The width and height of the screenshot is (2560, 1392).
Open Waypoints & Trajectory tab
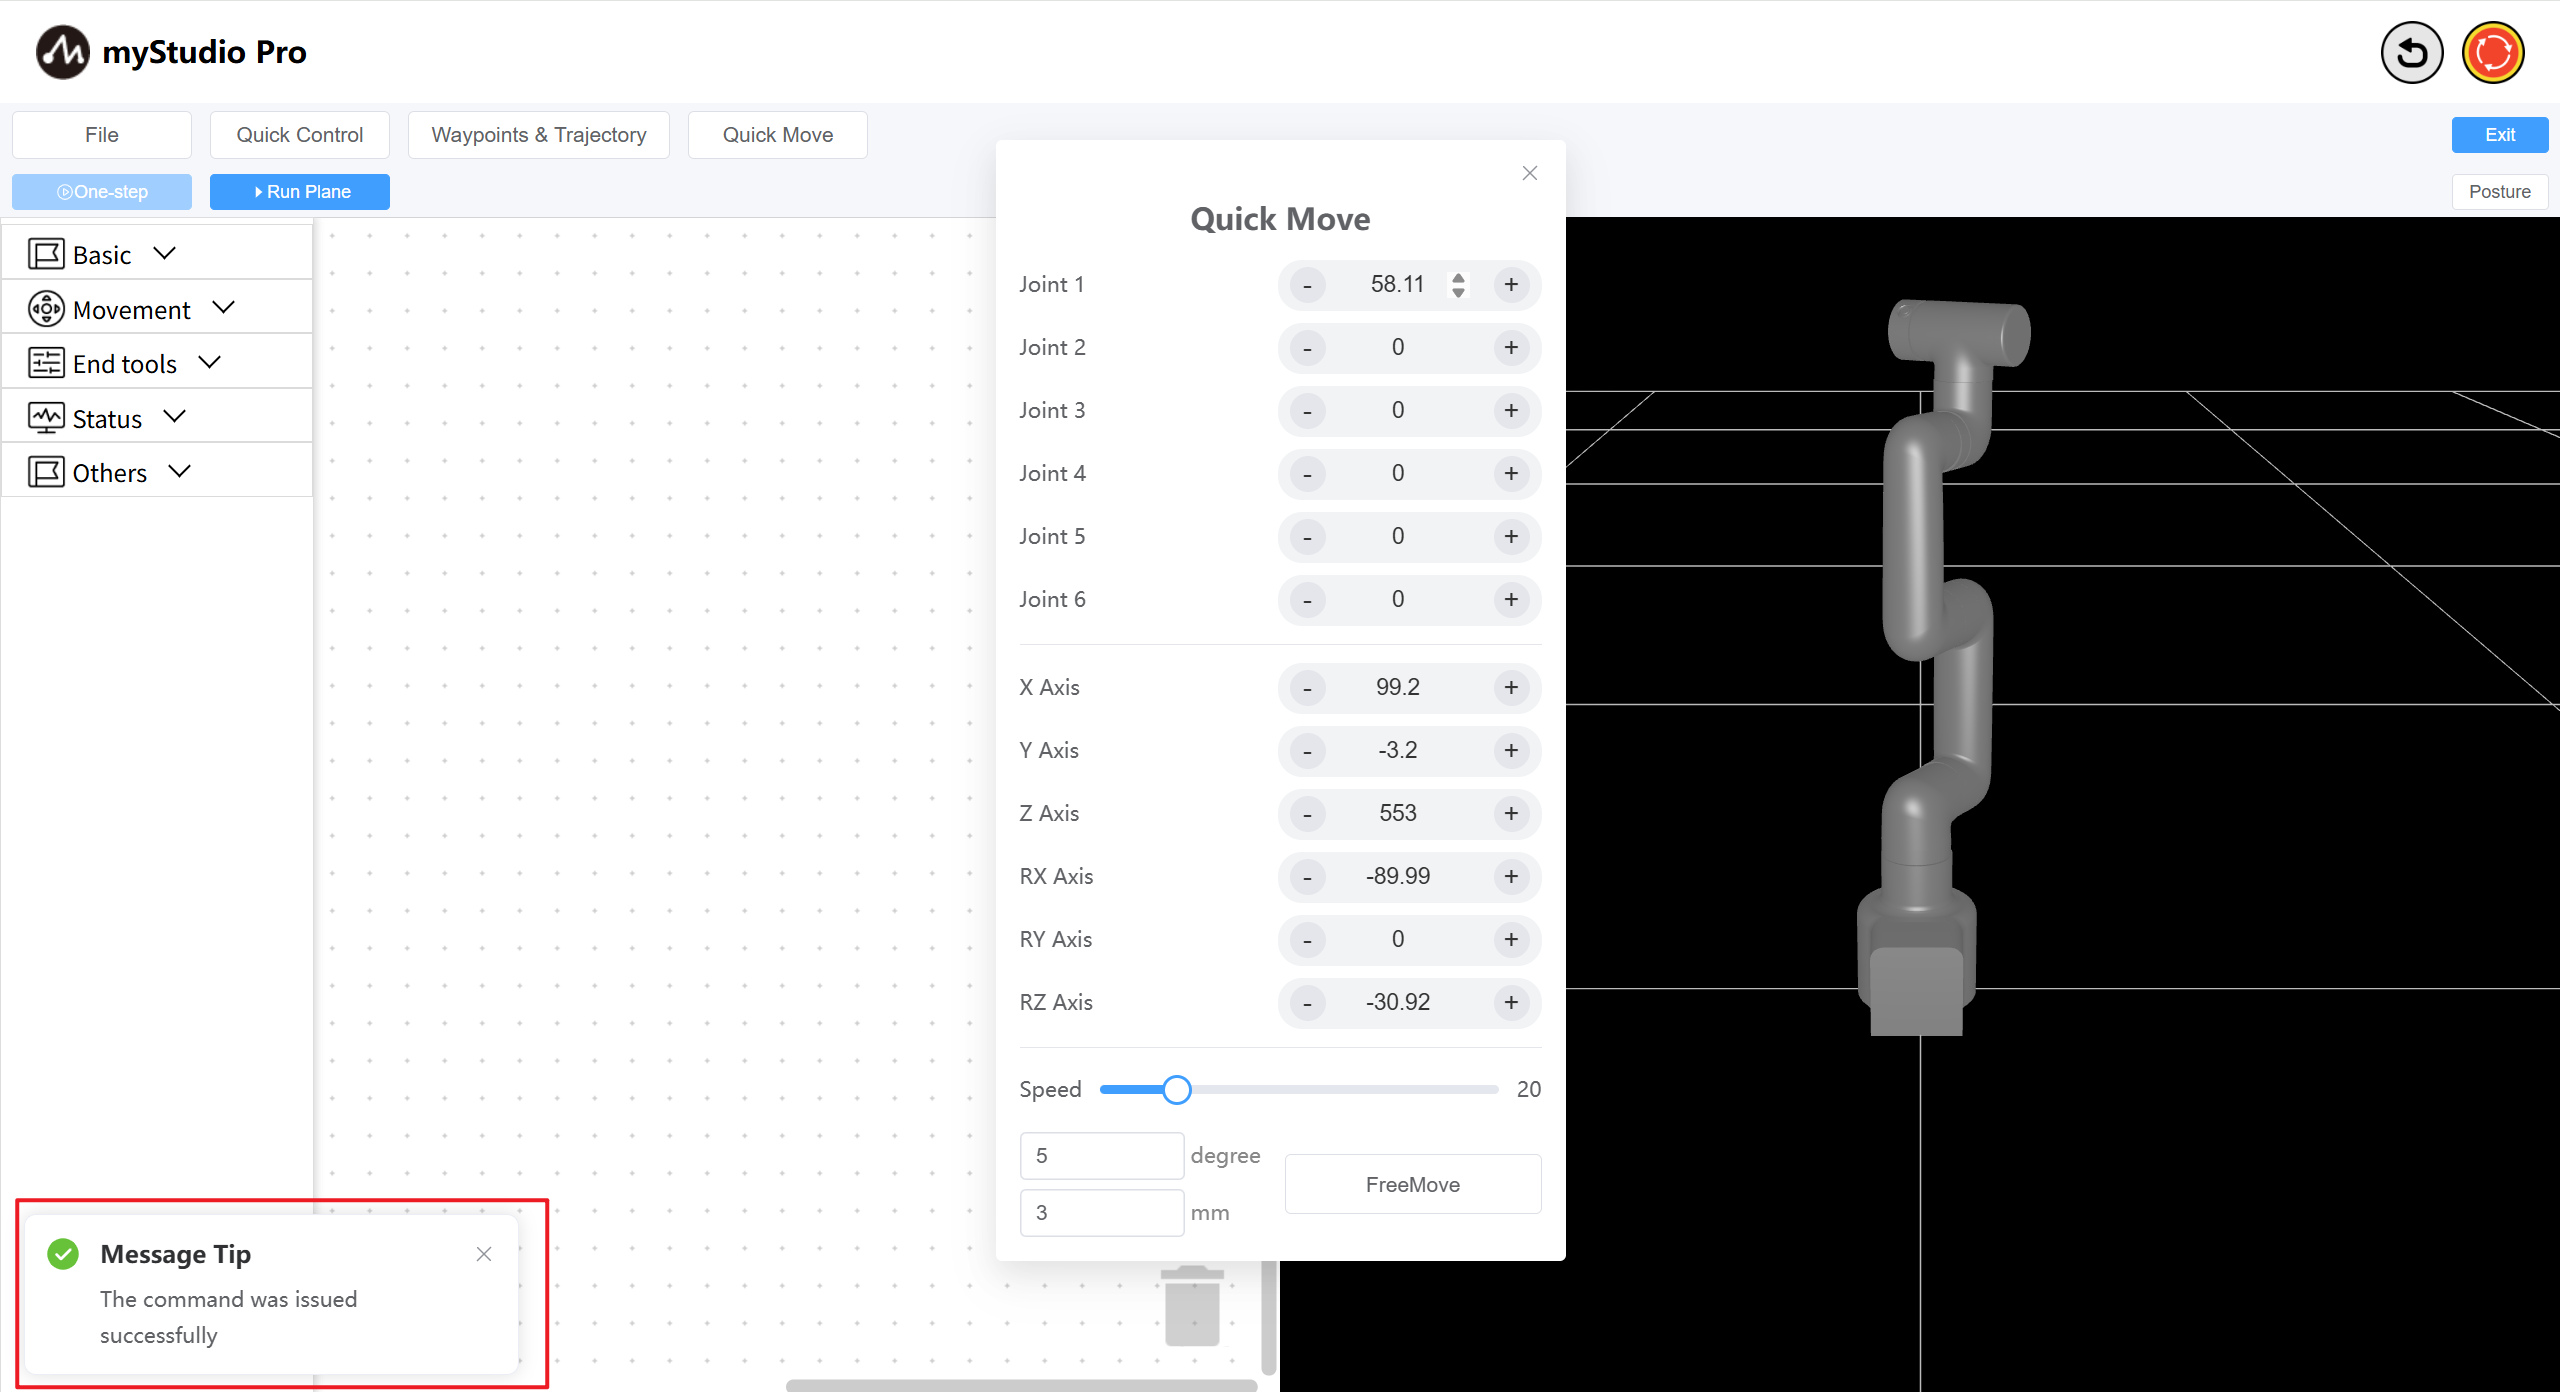[538, 135]
